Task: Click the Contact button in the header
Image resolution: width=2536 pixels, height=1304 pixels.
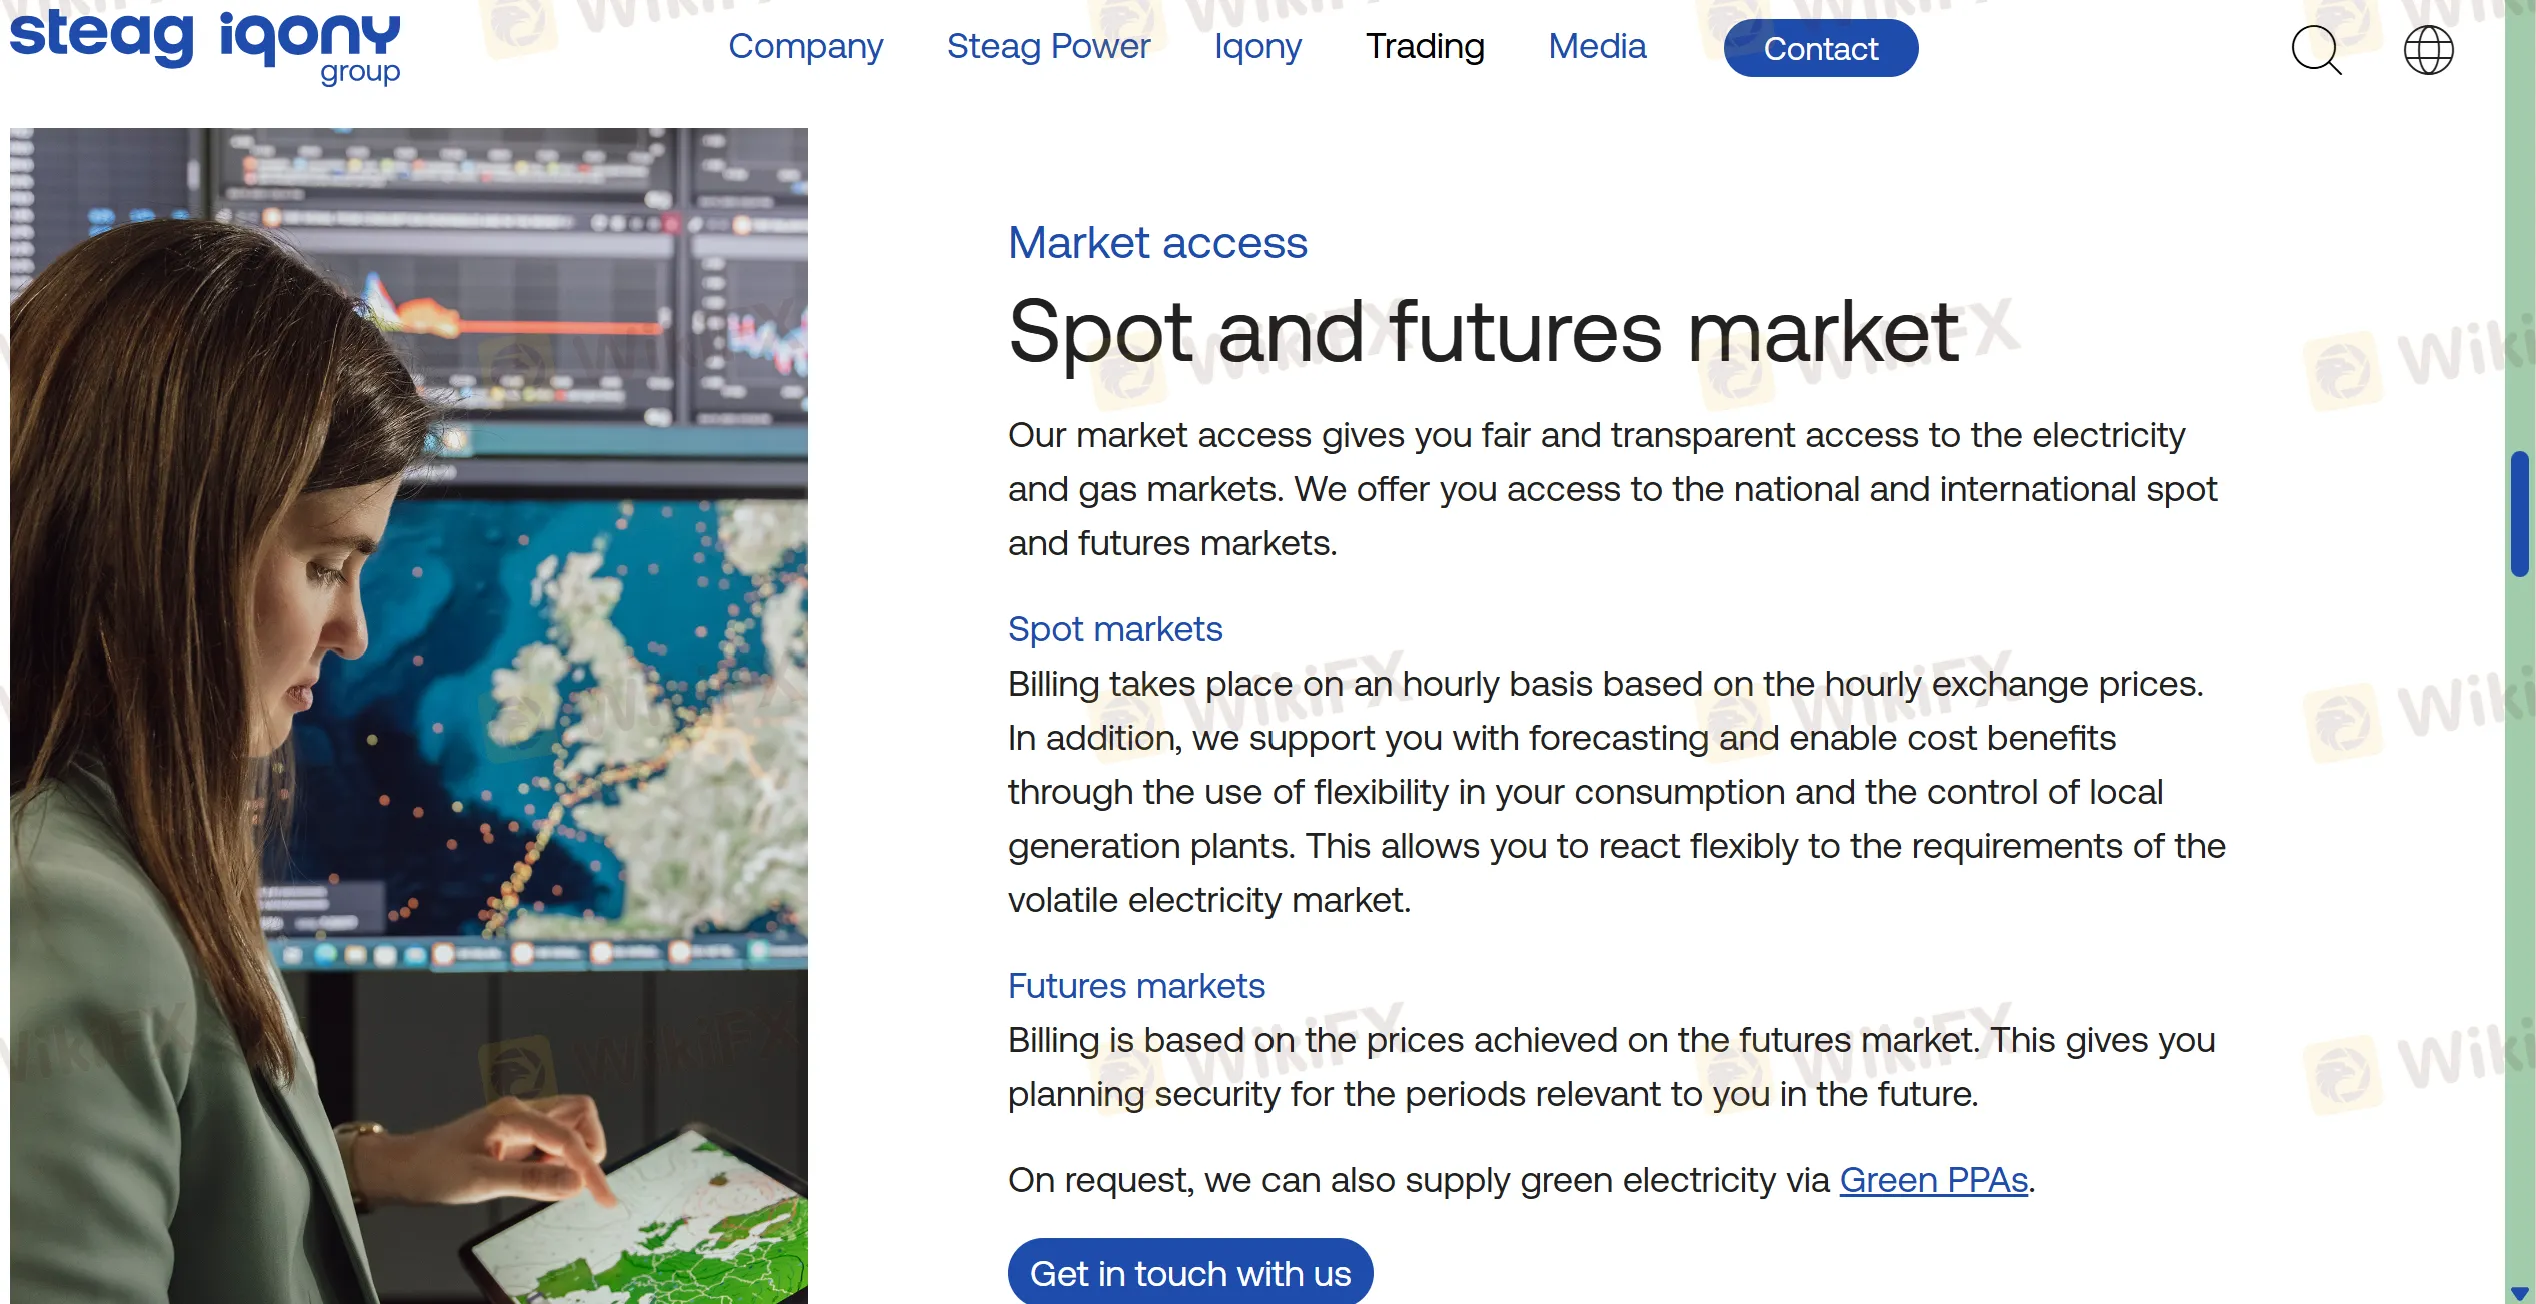Action: click(1820, 48)
